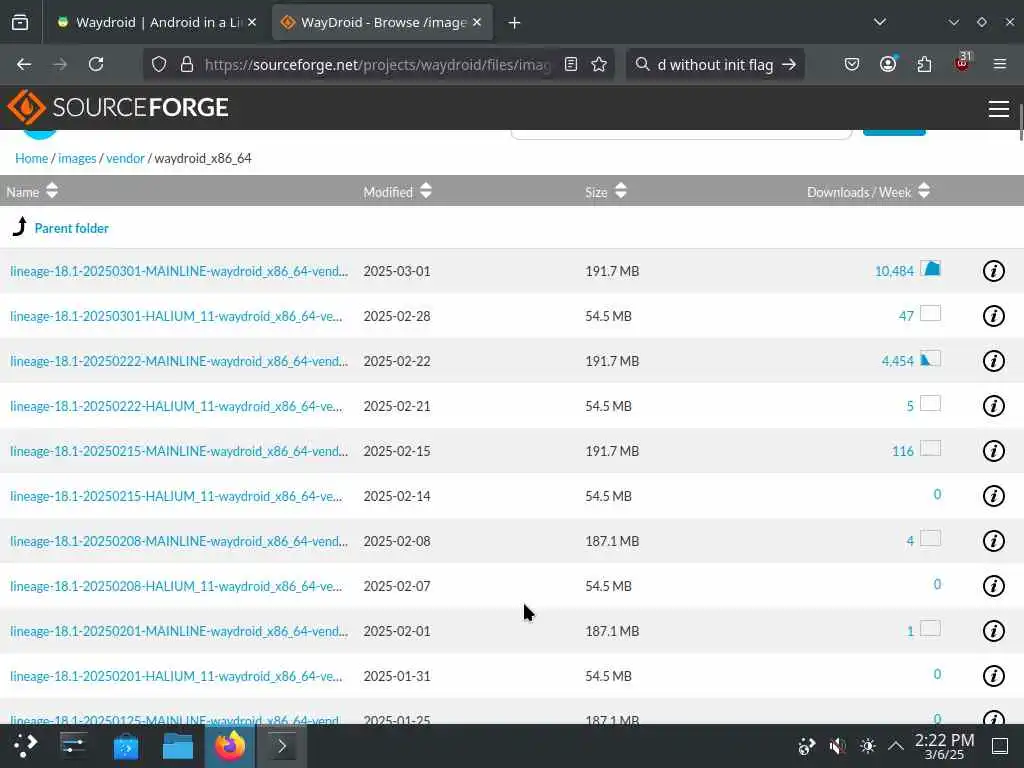The width and height of the screenshot is (1024, 768).
Task: Switch to Waydroid Android in a Linux tab
Action: click(x=157, y=23)
